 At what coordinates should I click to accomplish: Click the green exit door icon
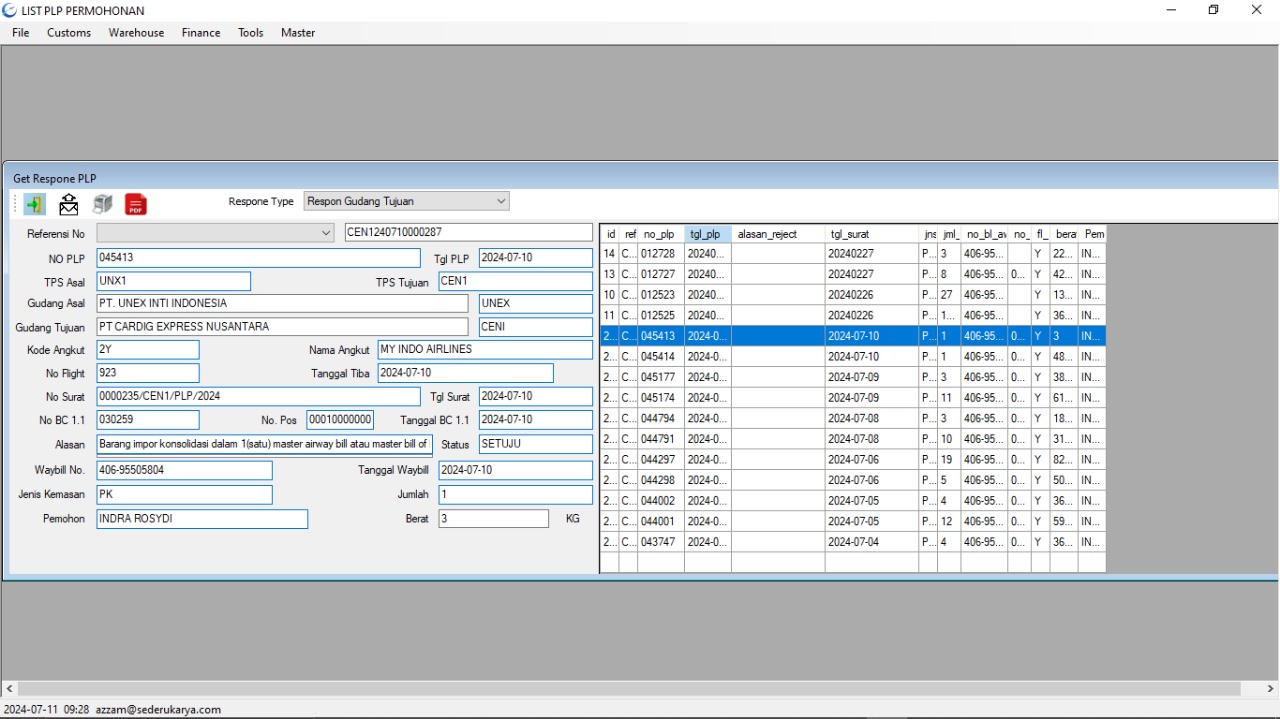point(35,204)
